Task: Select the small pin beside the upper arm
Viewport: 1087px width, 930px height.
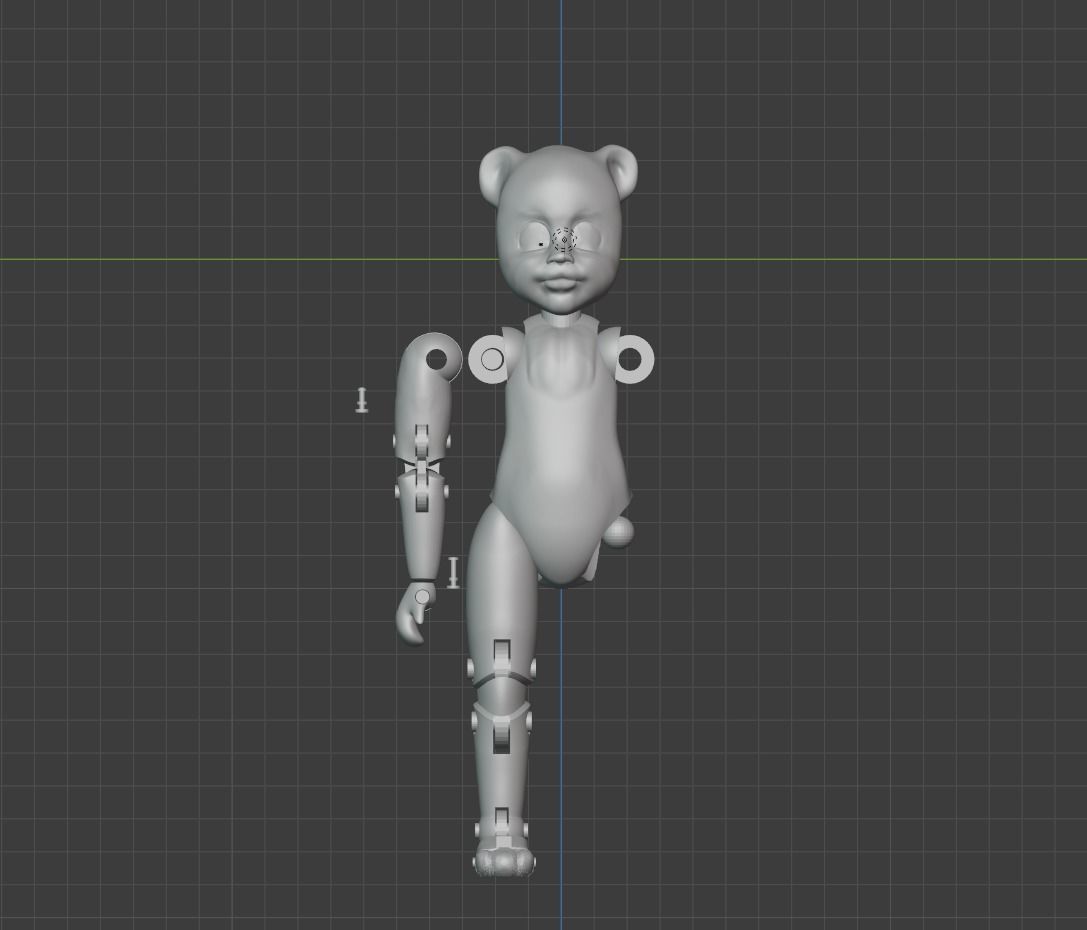Action: pyautogui.click(x=361, y=401)
